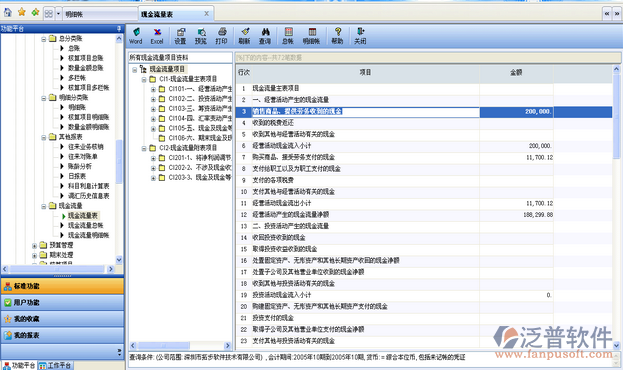Open the 查询 binoculars search tool
Viewport: 623px width, 370px height.
(x=265, y=36)
